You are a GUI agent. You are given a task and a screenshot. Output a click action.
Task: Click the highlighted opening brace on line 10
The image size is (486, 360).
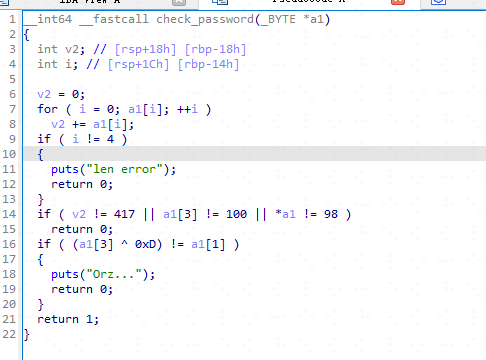pyautogui.click(x=40, y=154)
